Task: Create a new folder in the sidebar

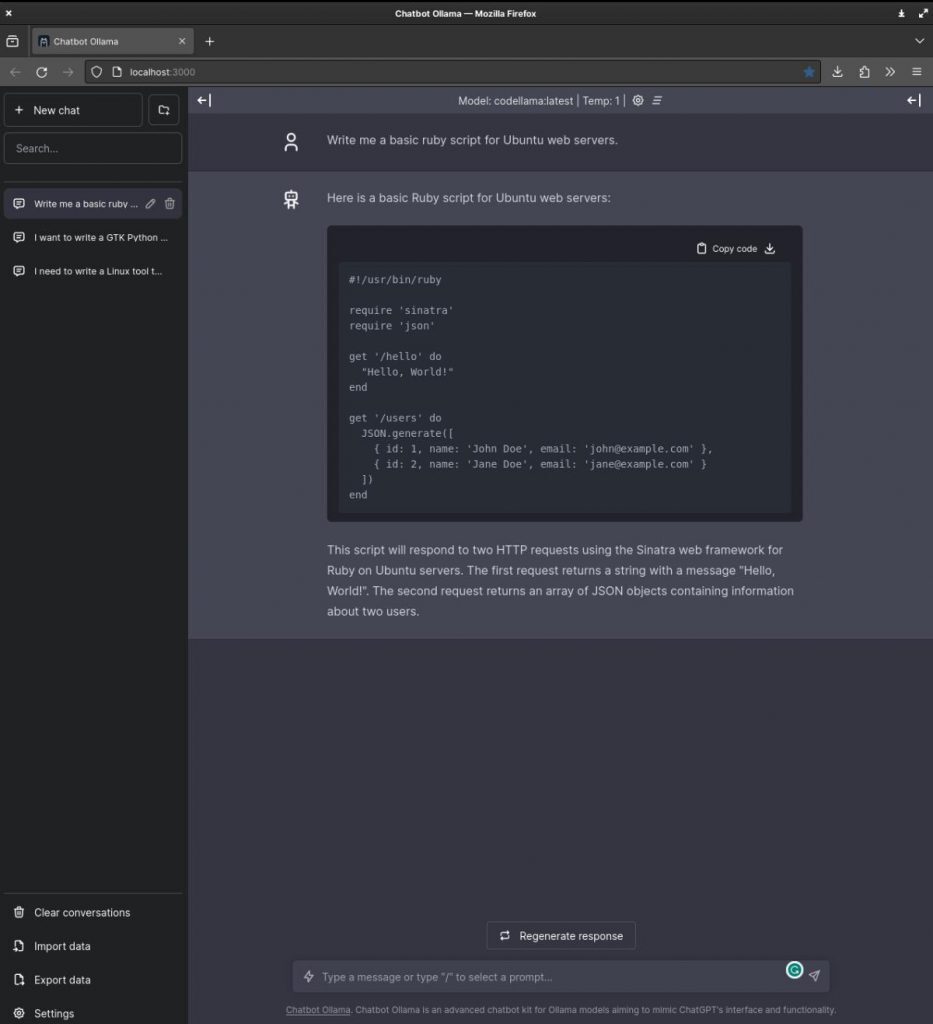Action: [164, 110]
